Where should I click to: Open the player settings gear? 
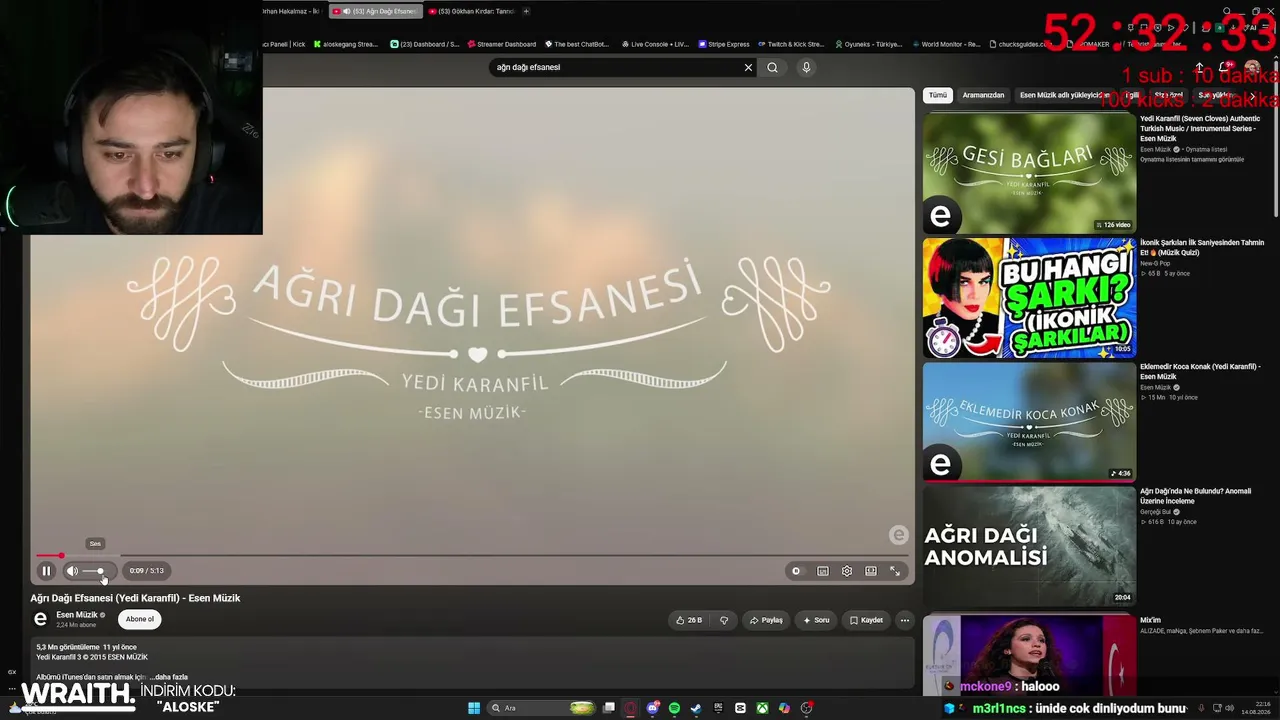(847, 571)
